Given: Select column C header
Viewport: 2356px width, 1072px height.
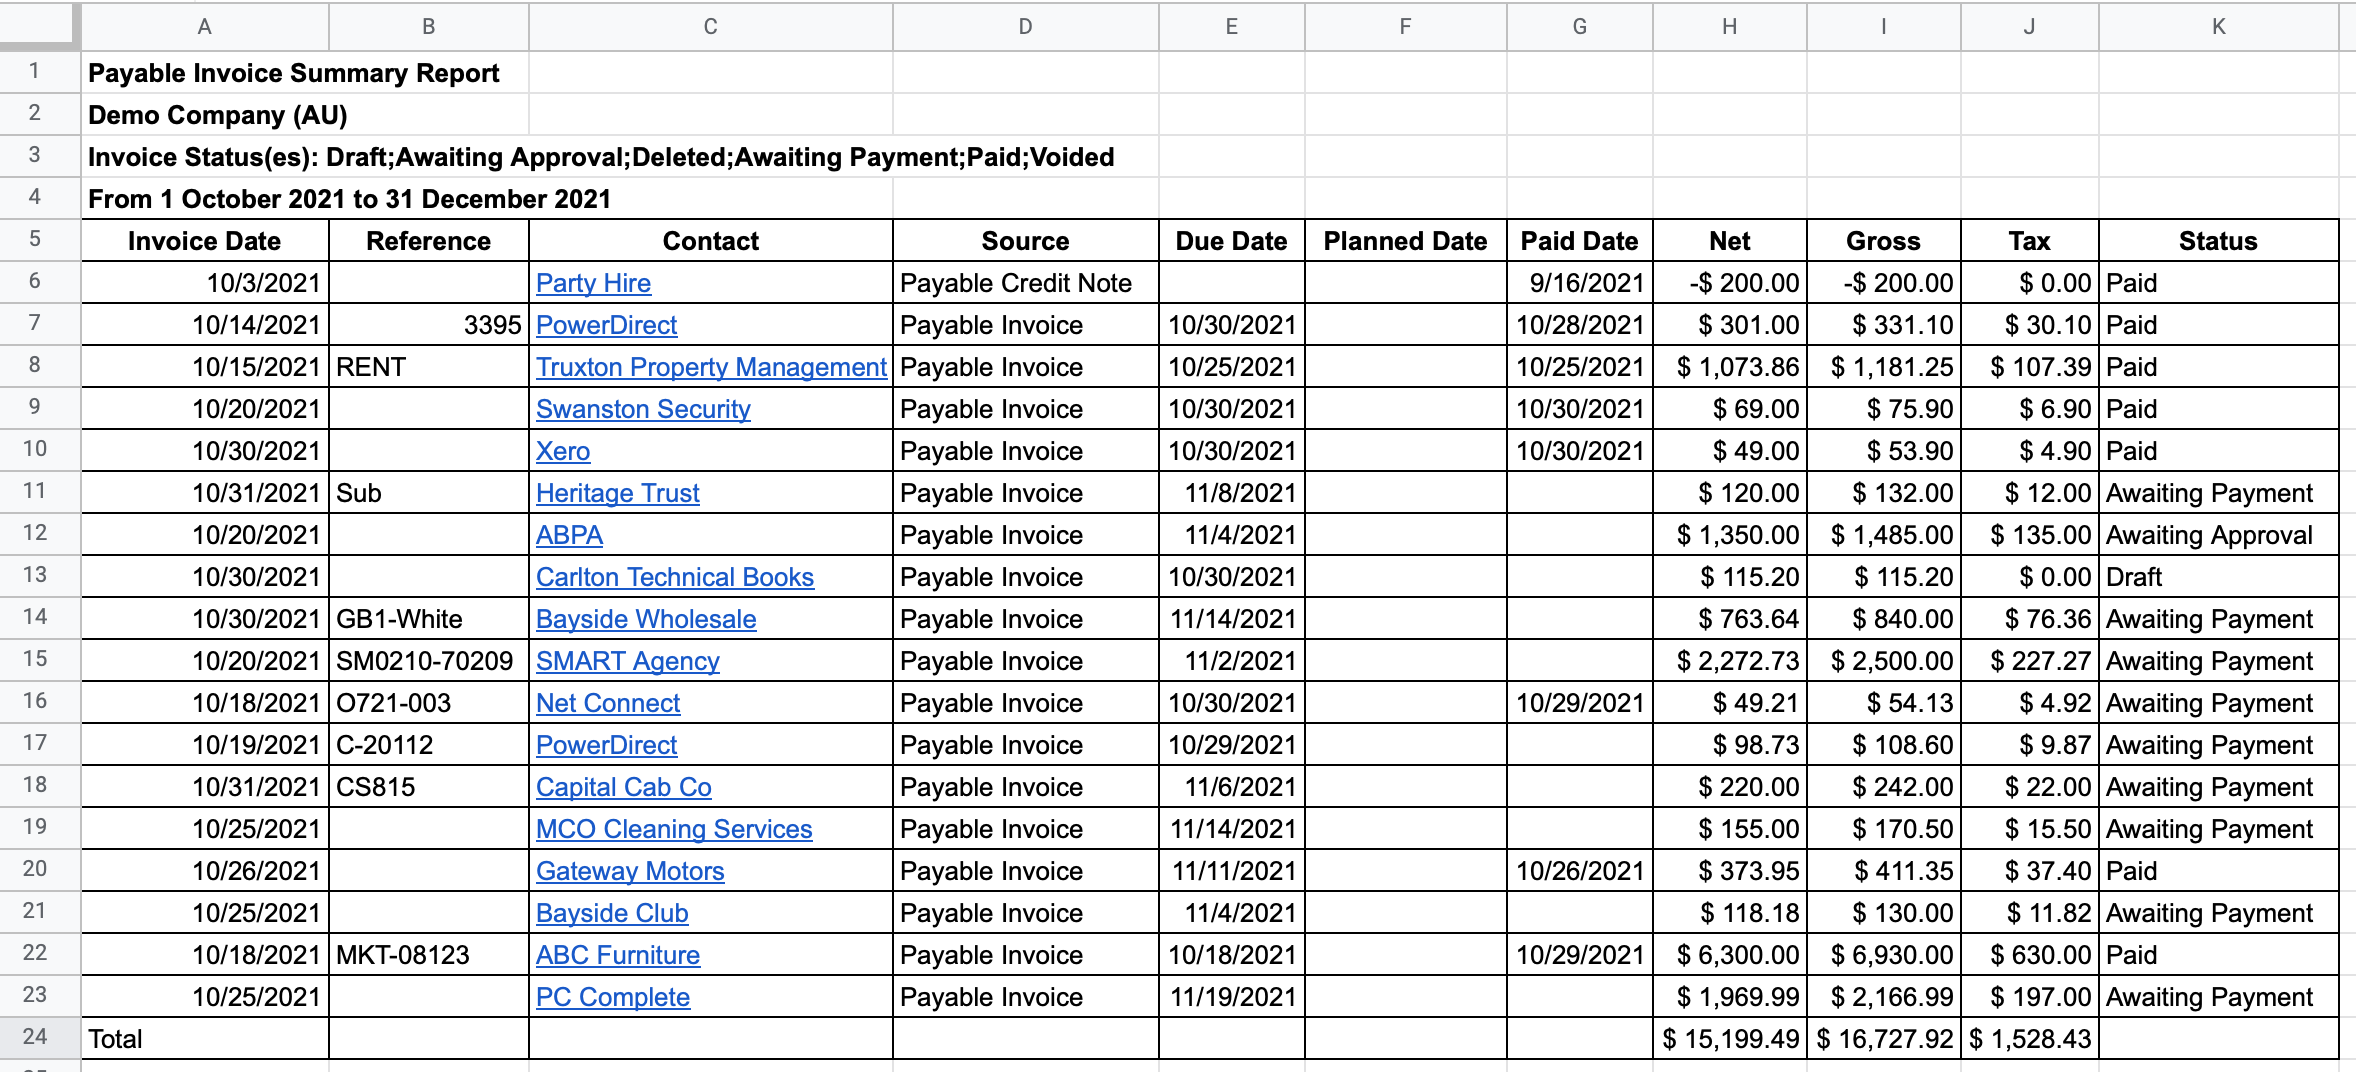Looking at the screenshot, I should [711, 26].
